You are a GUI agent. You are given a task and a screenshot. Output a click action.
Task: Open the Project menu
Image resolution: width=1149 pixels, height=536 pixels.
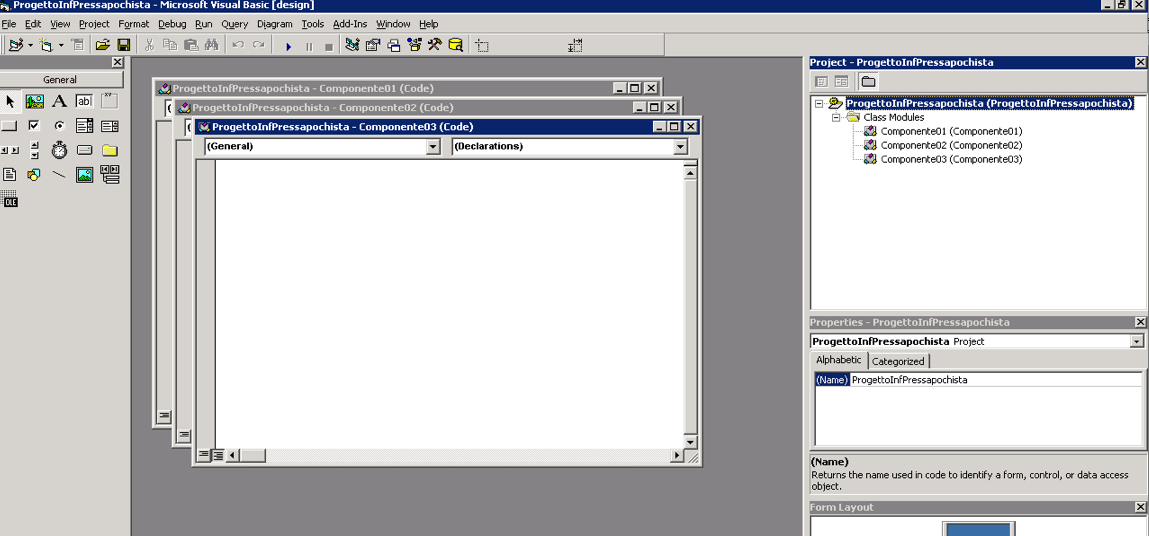(95, 24)
